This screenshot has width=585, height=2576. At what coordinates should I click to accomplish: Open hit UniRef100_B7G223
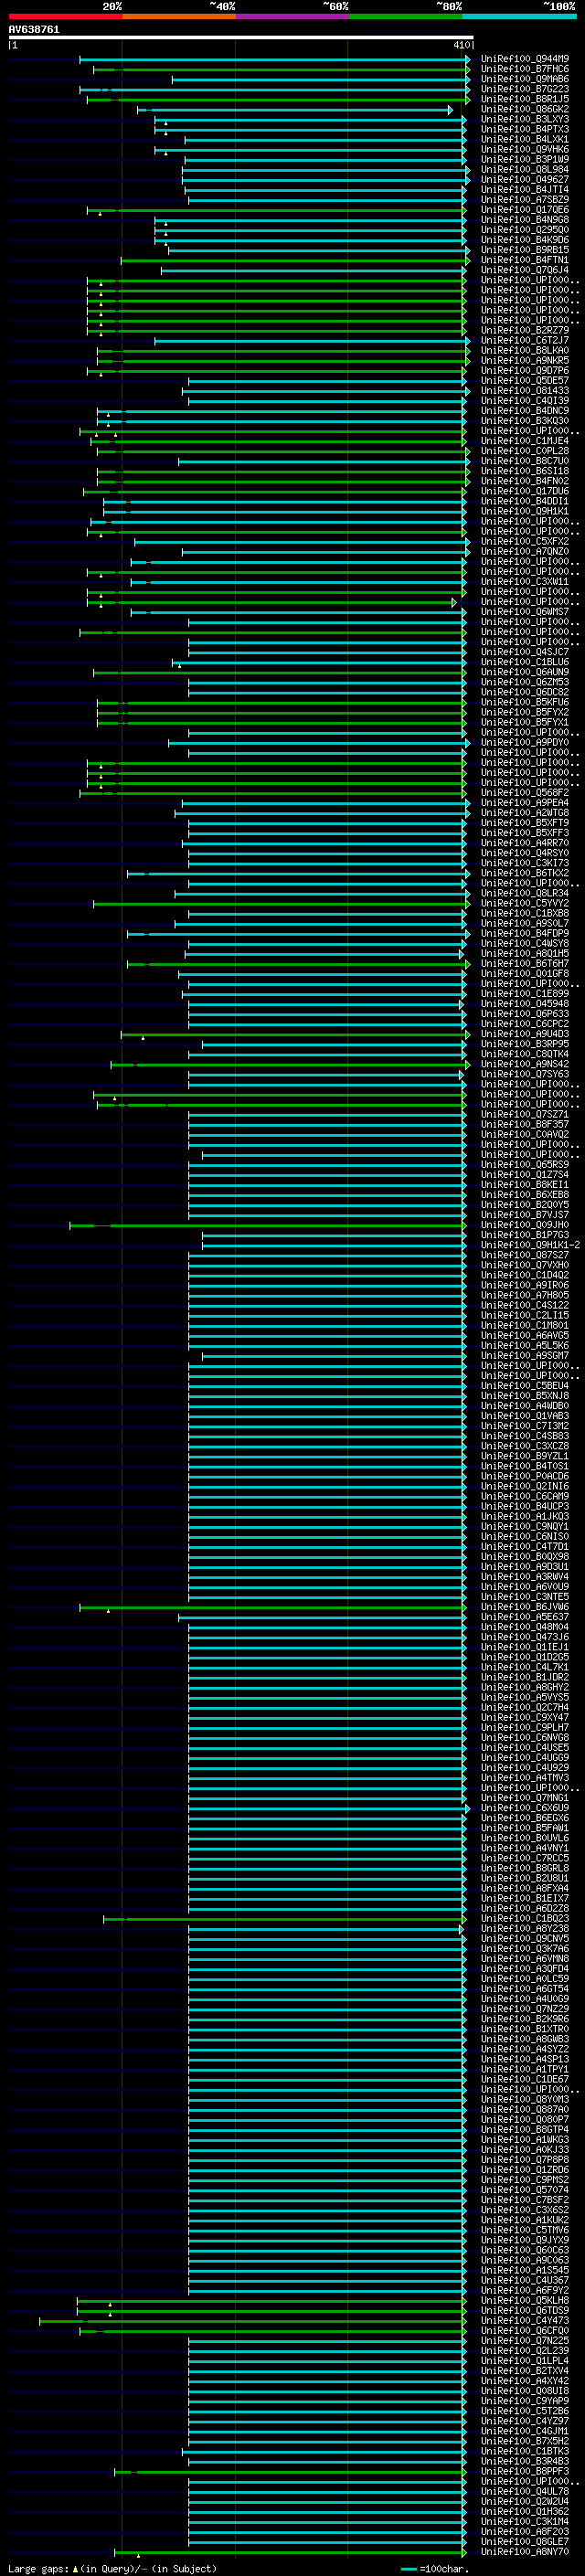click(525, 89)
